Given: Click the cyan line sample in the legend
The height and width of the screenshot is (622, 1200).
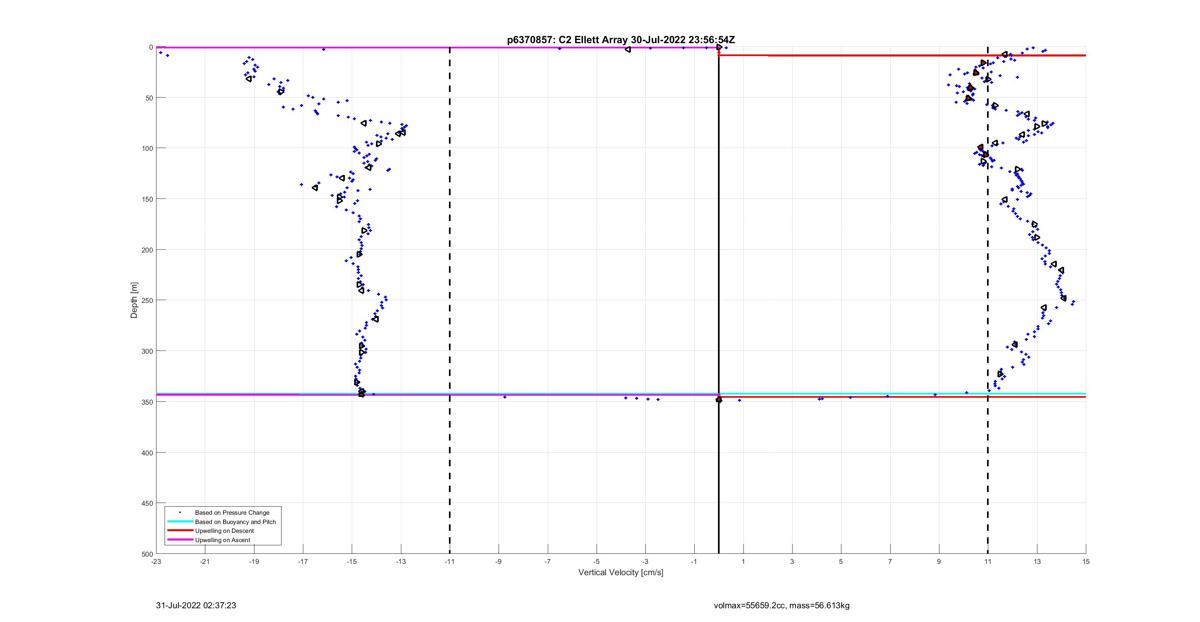Looking at the screenshot, I should [180, 522].
